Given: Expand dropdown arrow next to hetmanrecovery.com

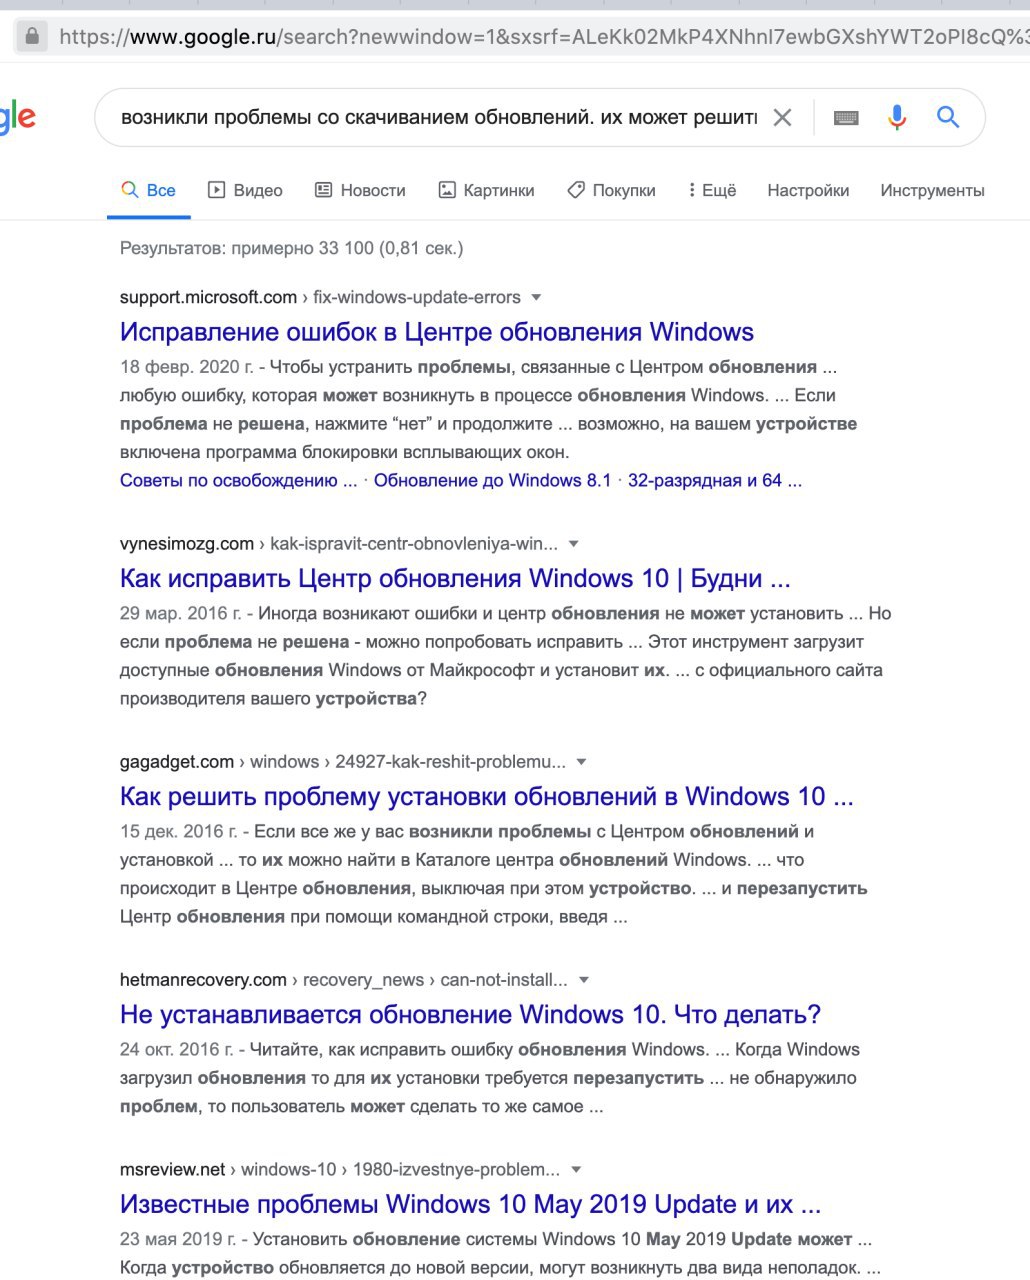Looking at the screenshot, I should [583, 980].
